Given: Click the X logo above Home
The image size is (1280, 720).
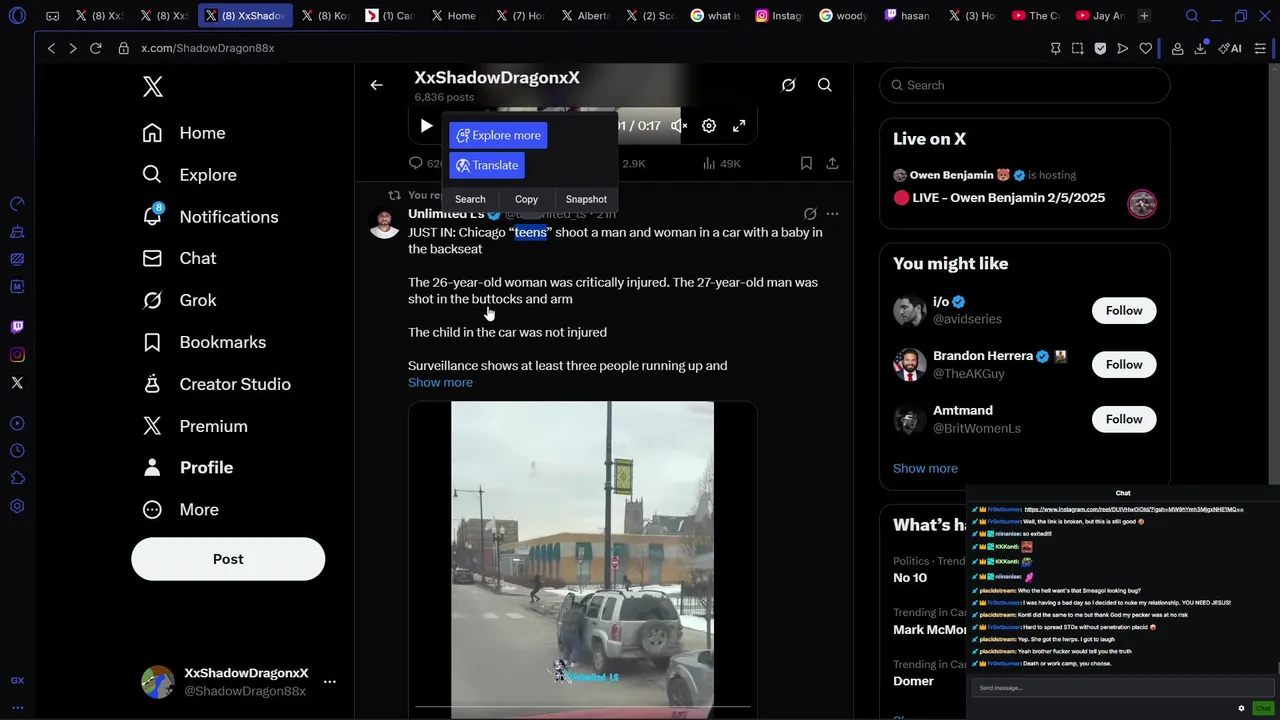Looking at the screenshot, I should (x=153, y=87).
